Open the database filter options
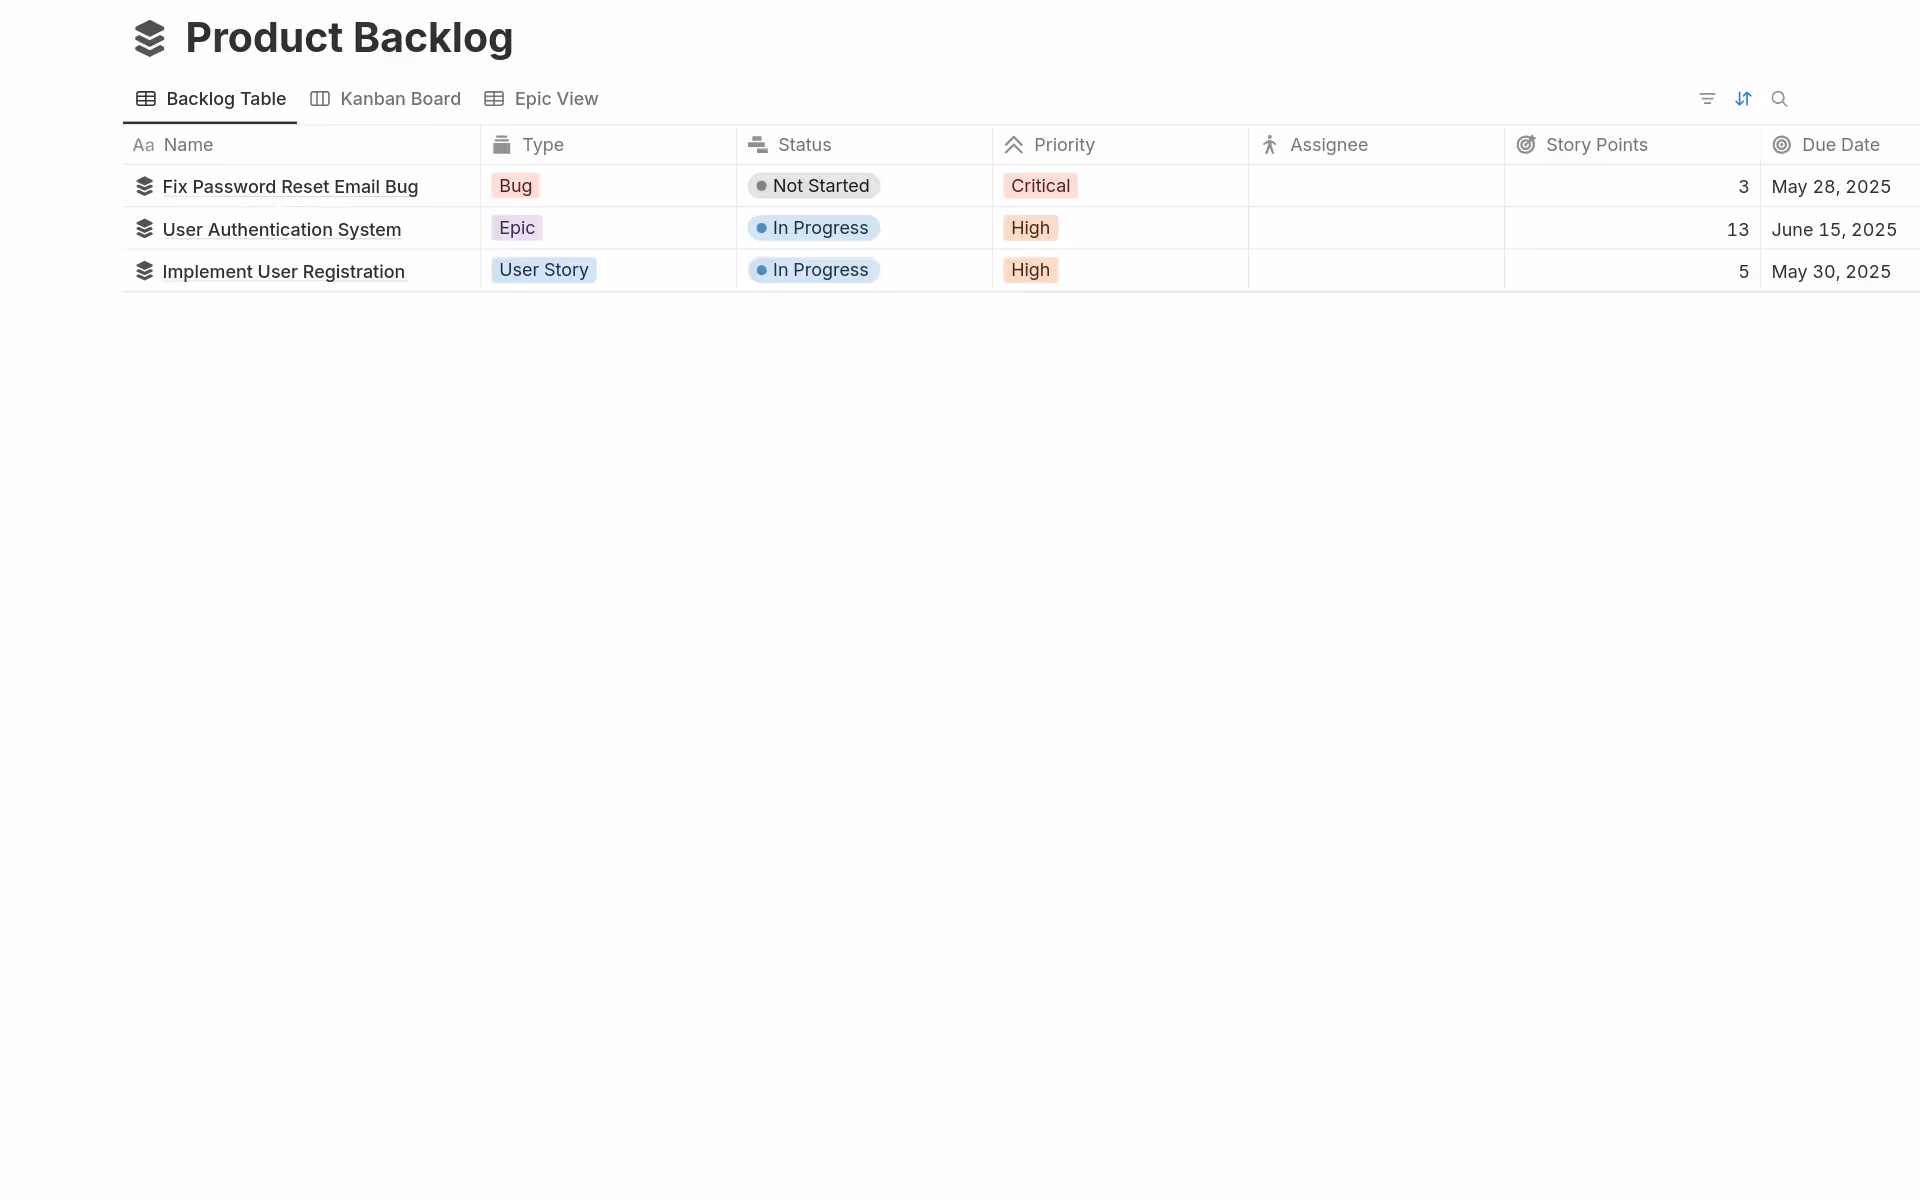The width and height of the screenshot is (1920, 1199). point(1707,98)
